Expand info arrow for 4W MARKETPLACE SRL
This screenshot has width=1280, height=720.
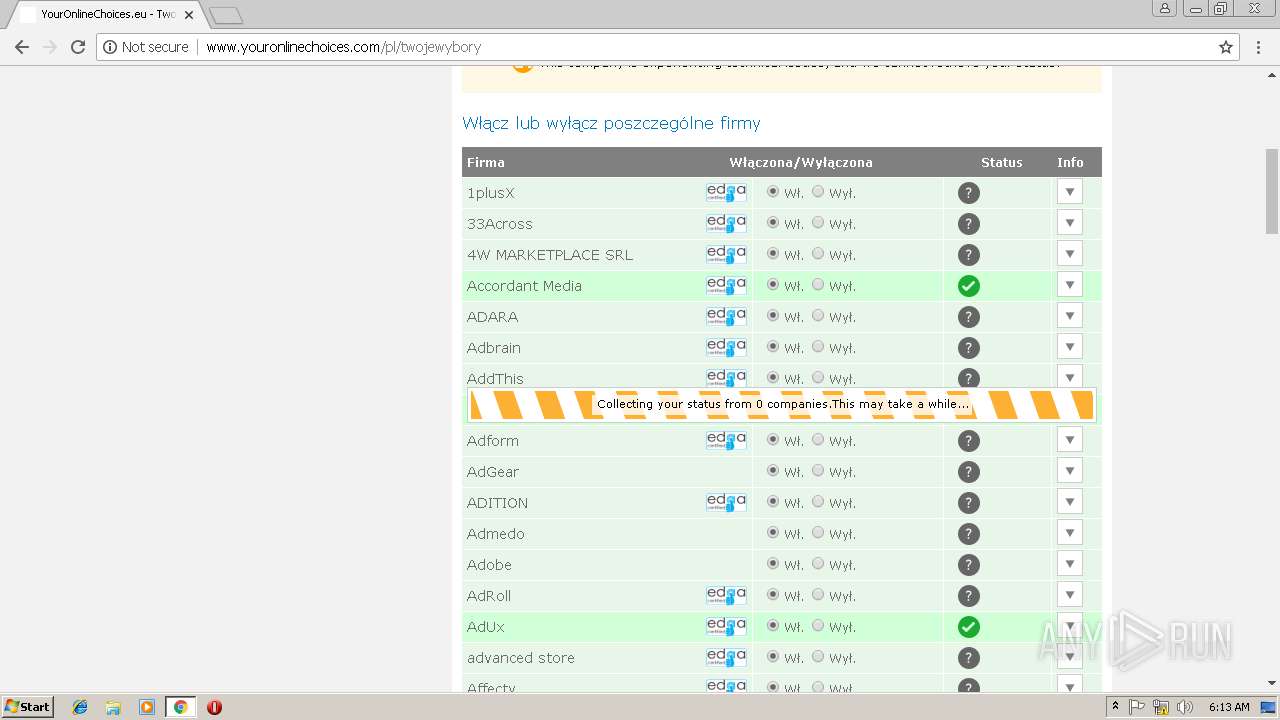coord(1070,254)
